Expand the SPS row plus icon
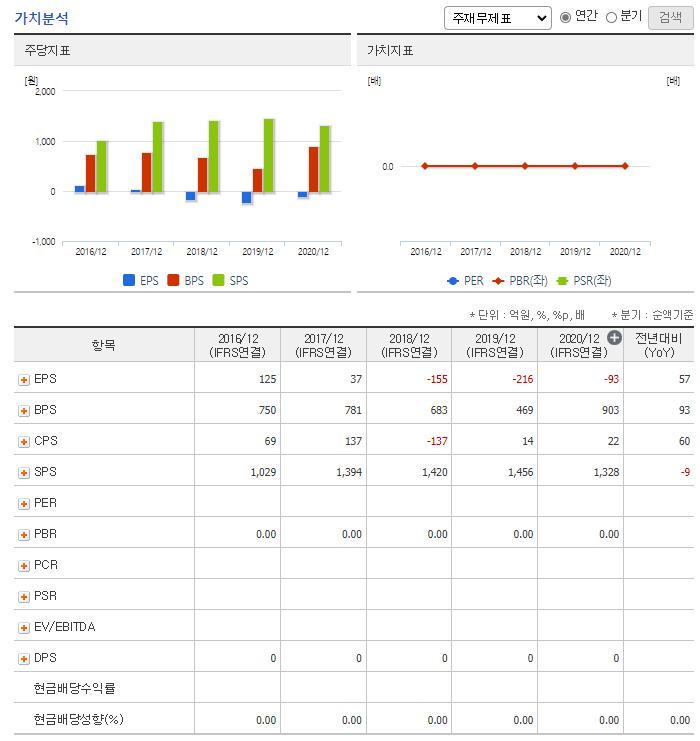 click(x=24, y=473)
